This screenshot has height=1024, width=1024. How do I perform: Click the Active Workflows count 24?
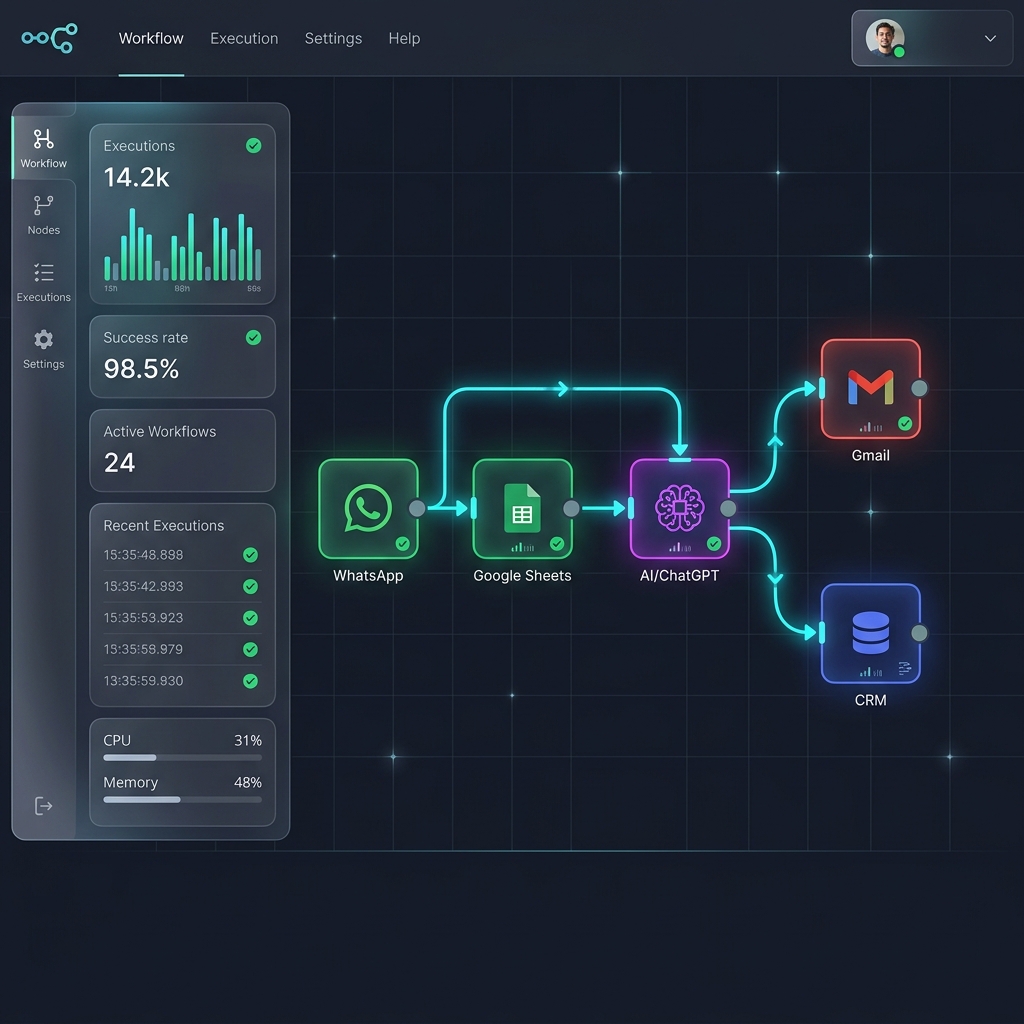coord(119,463)
